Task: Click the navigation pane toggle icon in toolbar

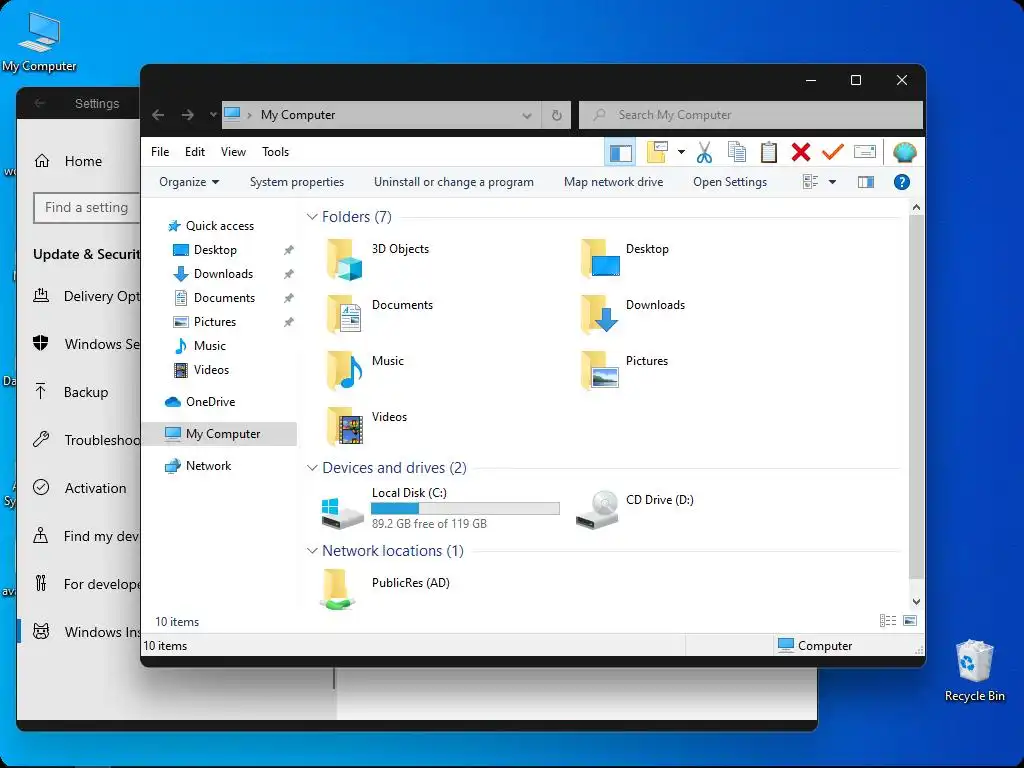Action: (x=620, y=153)
